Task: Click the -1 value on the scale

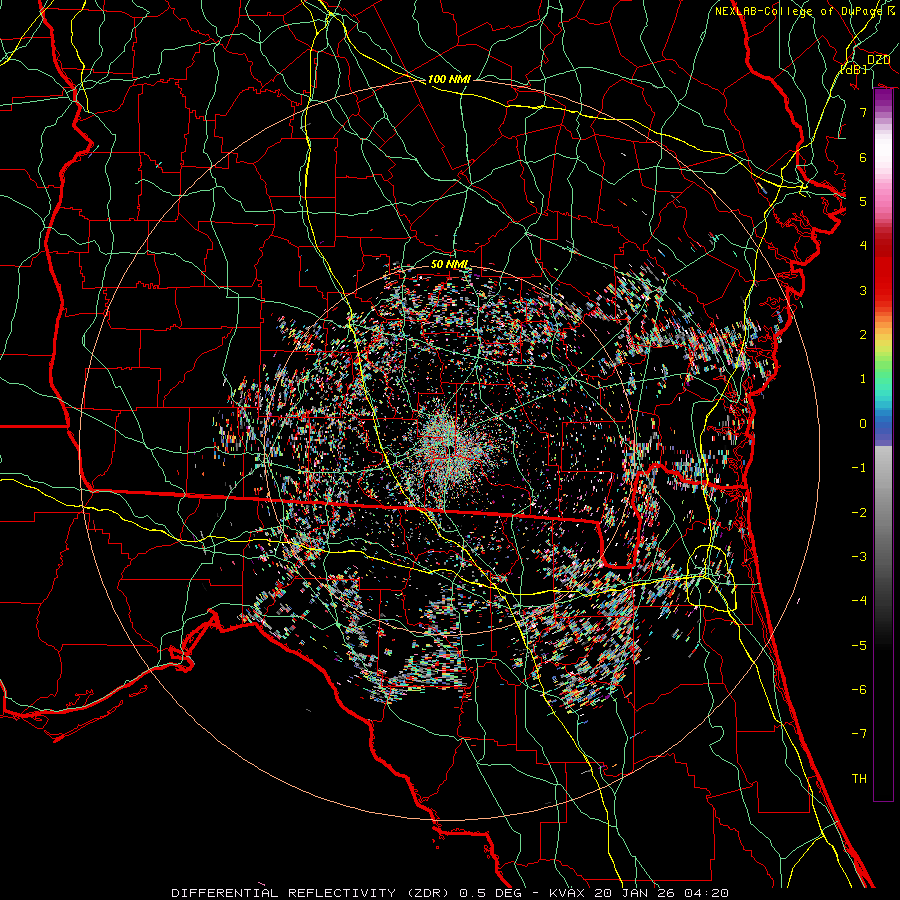Action: pos(859,467)
